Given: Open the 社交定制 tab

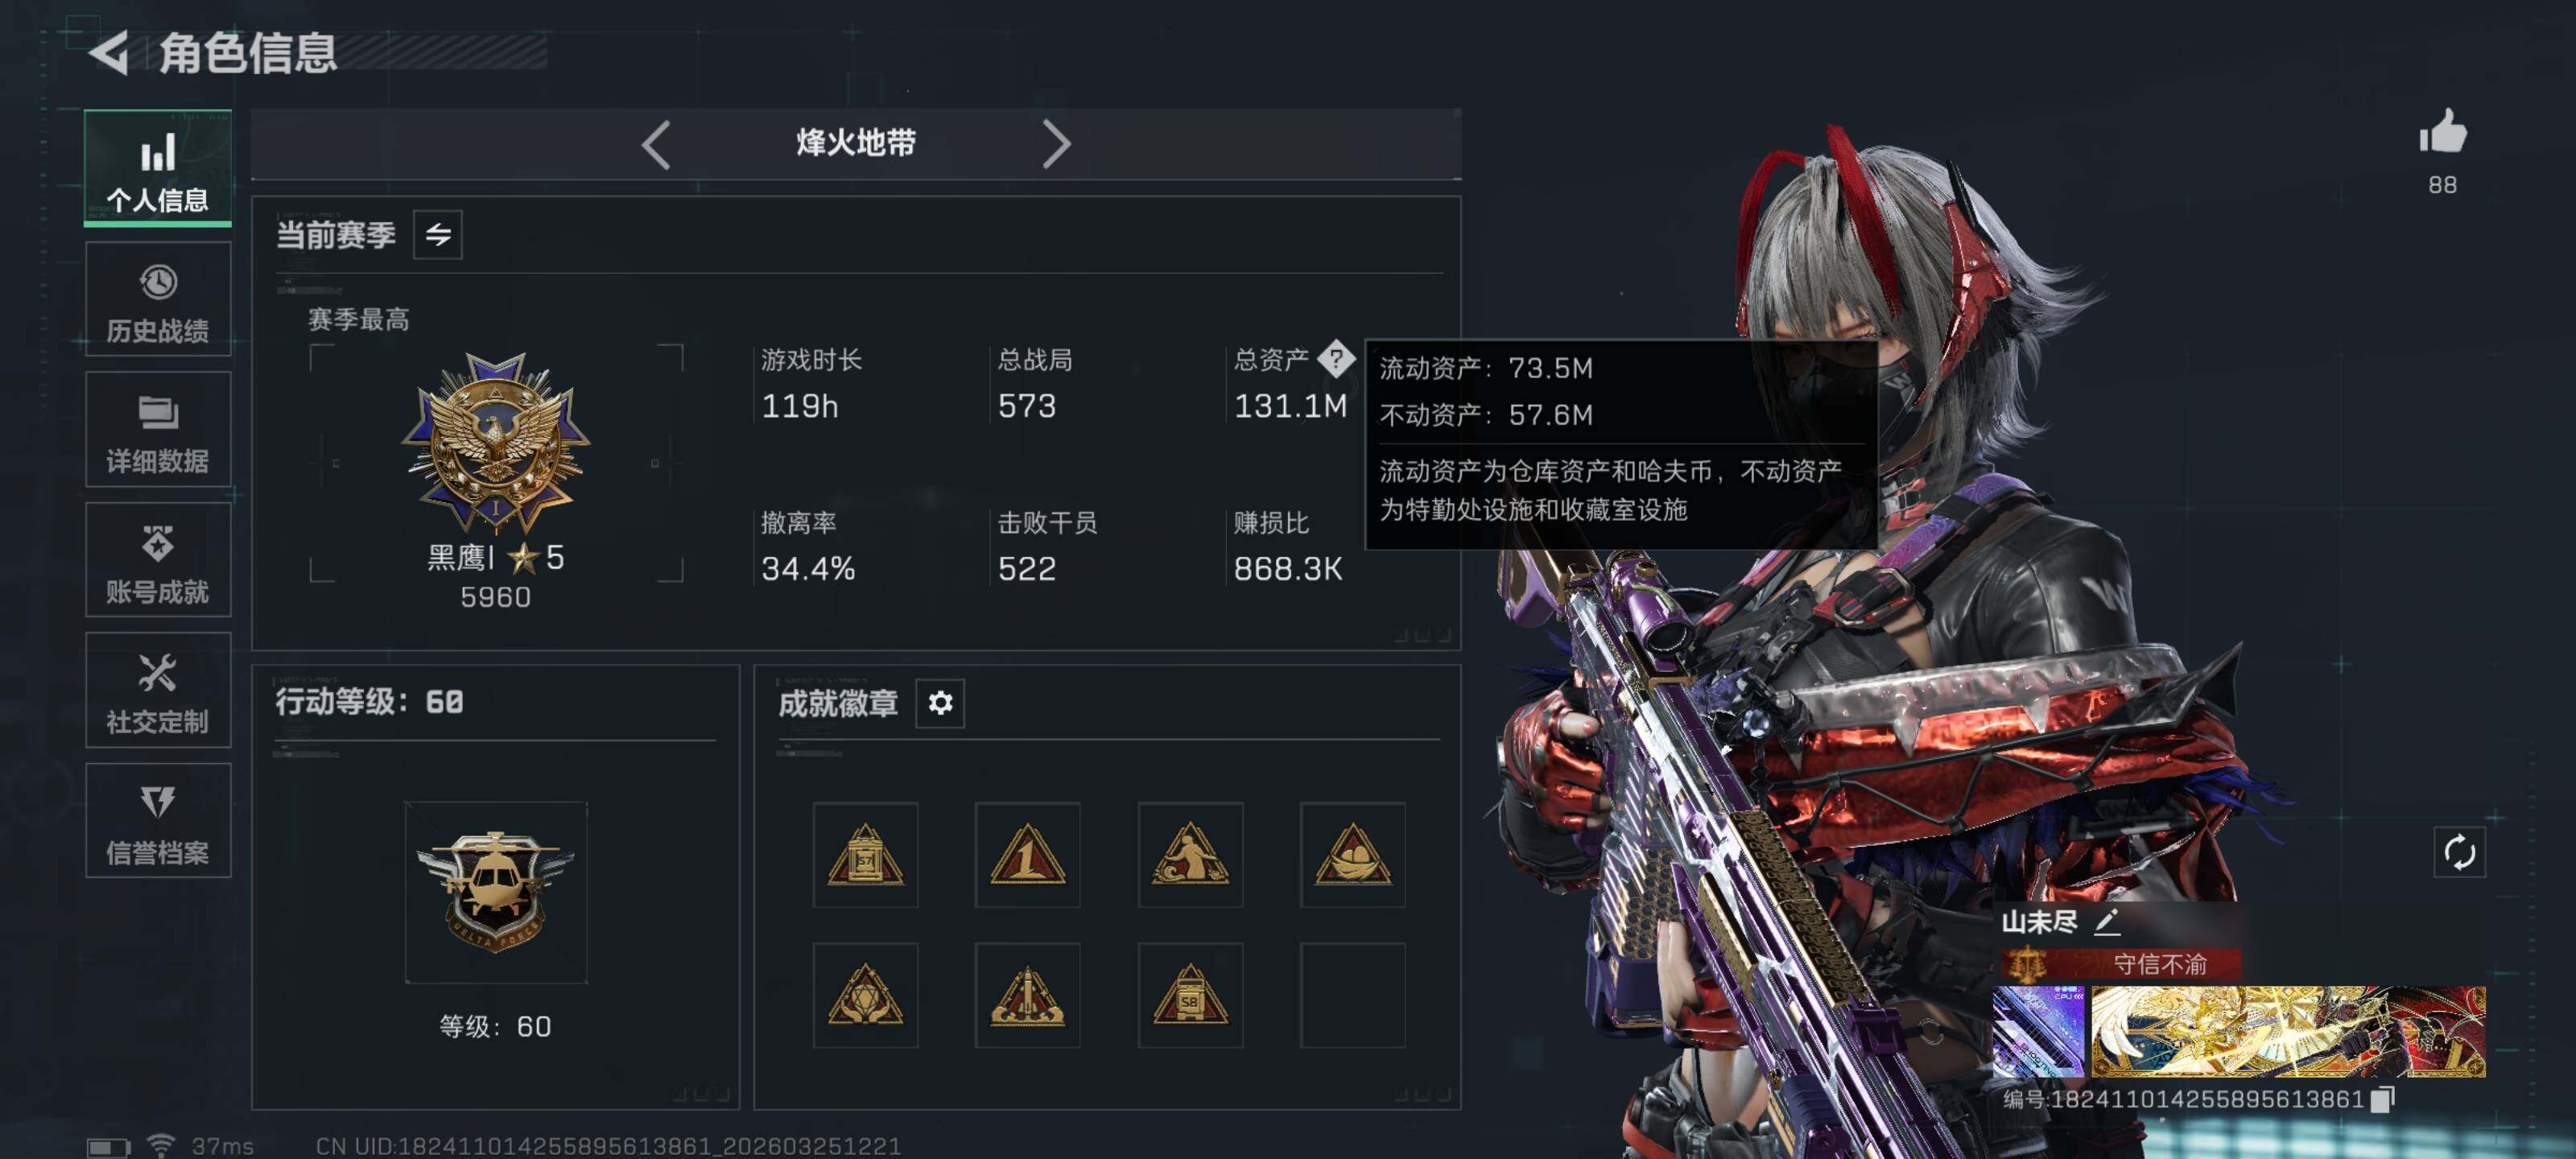Looking at the screenshot, I should pos(158,690).
